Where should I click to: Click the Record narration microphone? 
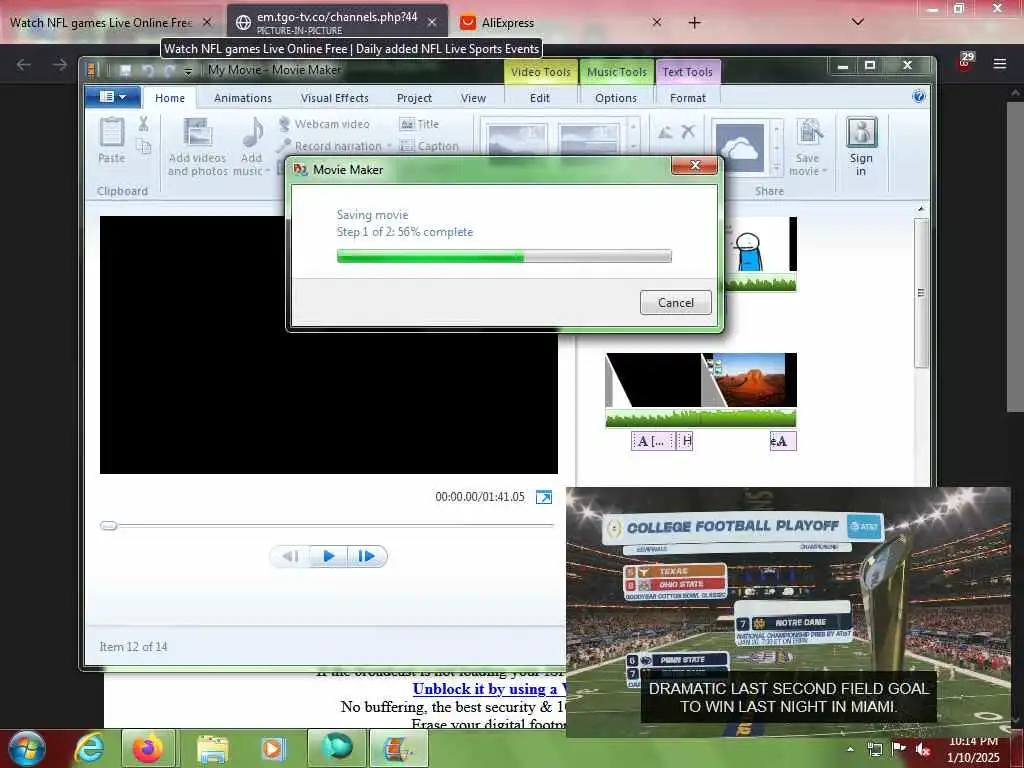pos(283,146)
